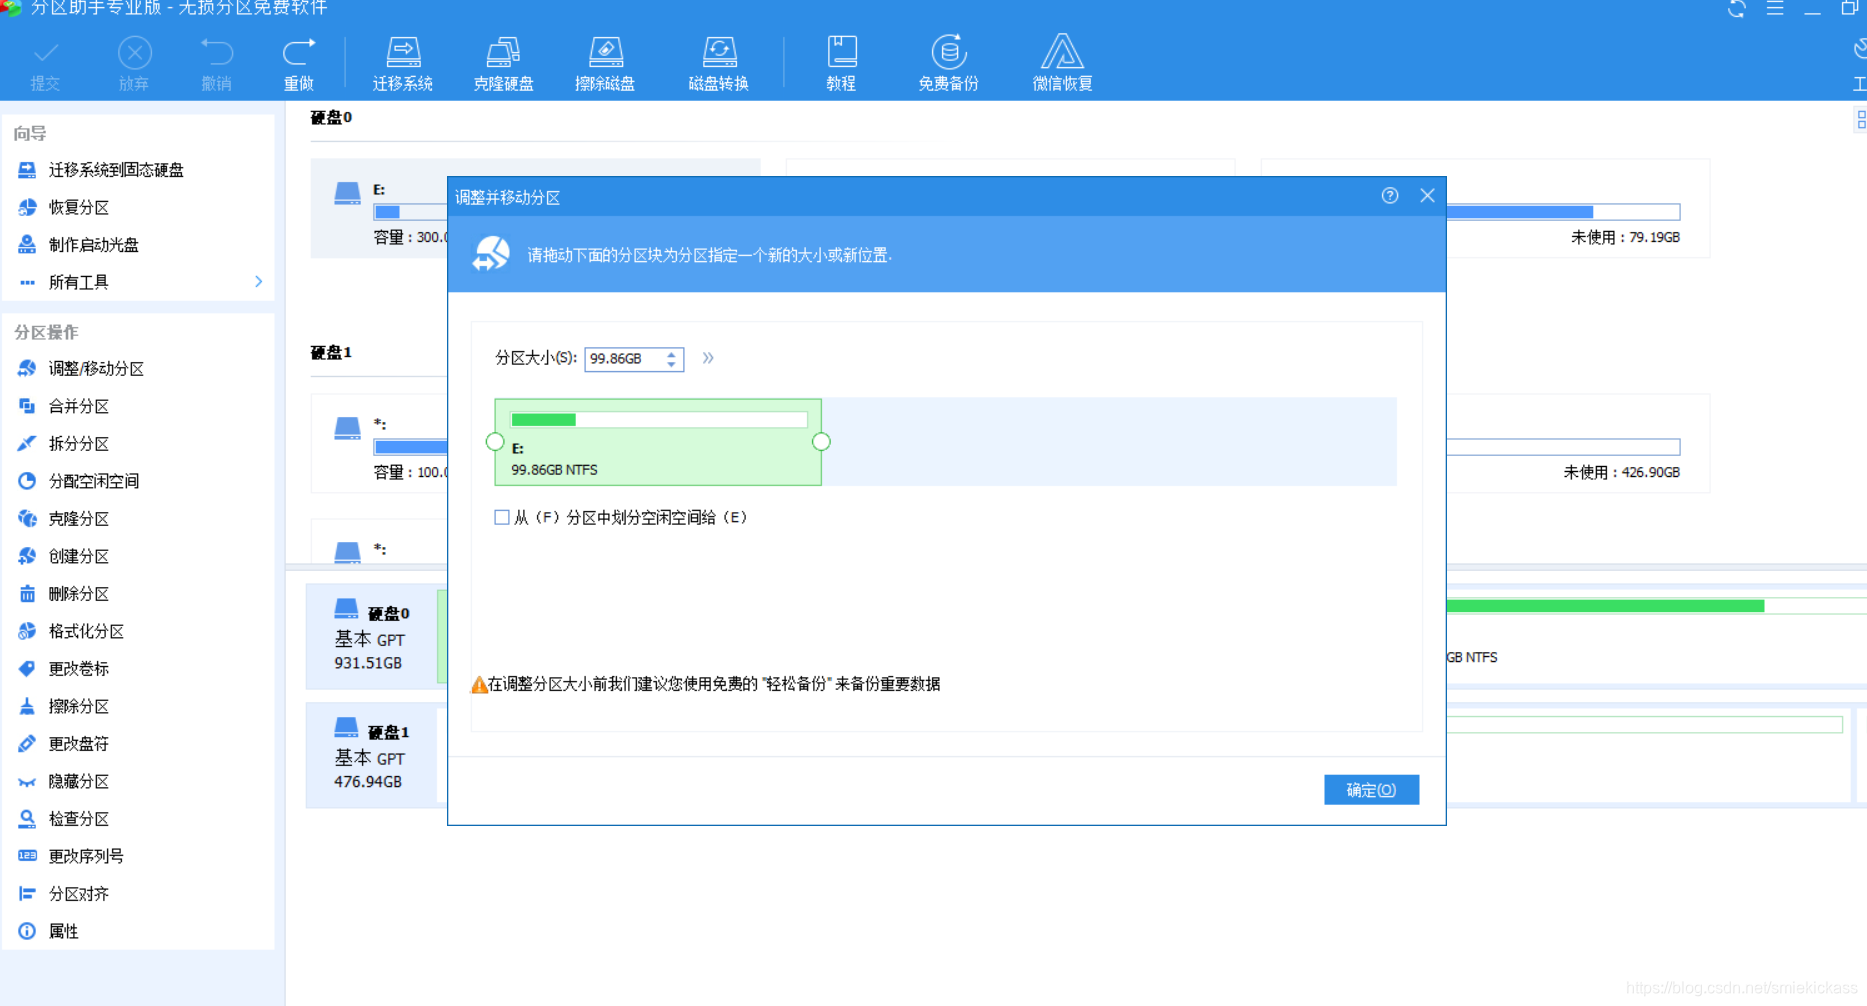Expand the 所有工具 submenu arrow
Image resolution: width=1867 pixels, height=1006 pixels.
point(258,282)
